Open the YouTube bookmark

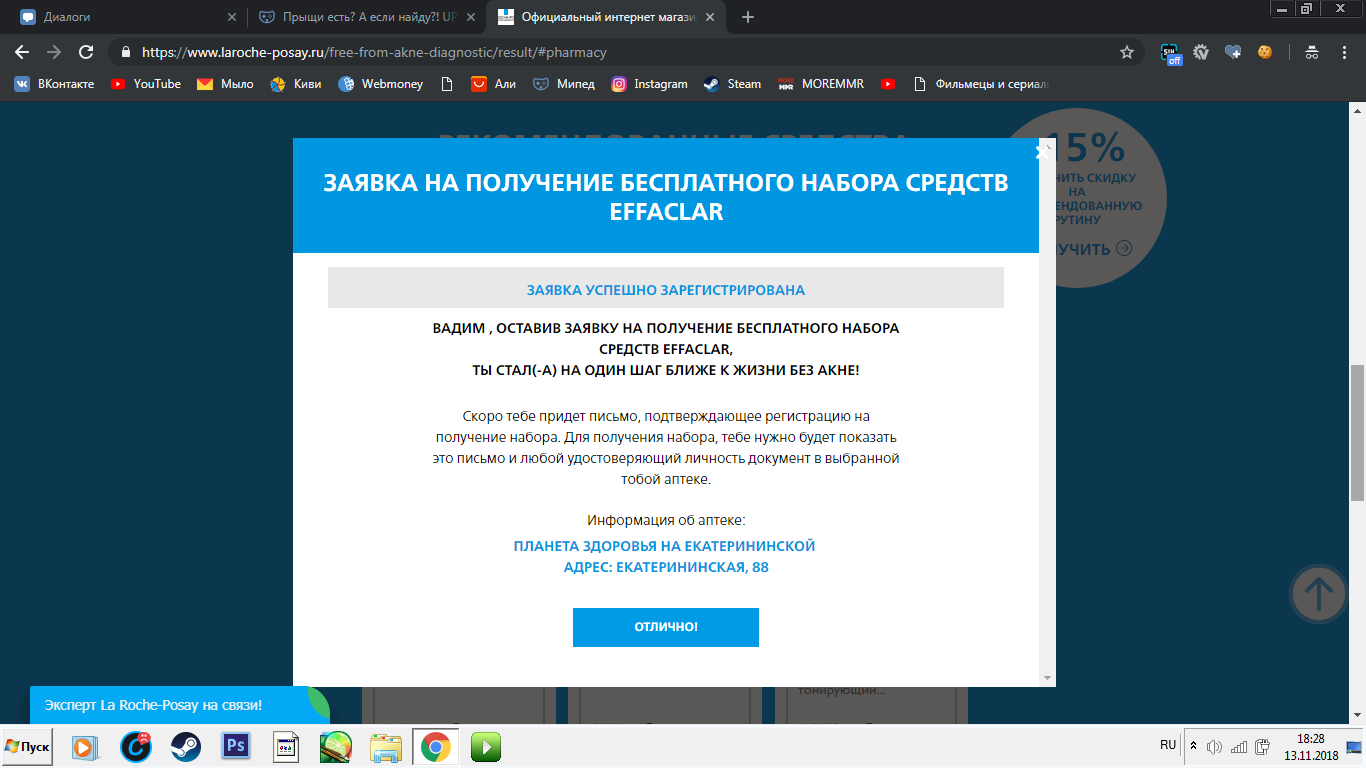coord(146,84)
